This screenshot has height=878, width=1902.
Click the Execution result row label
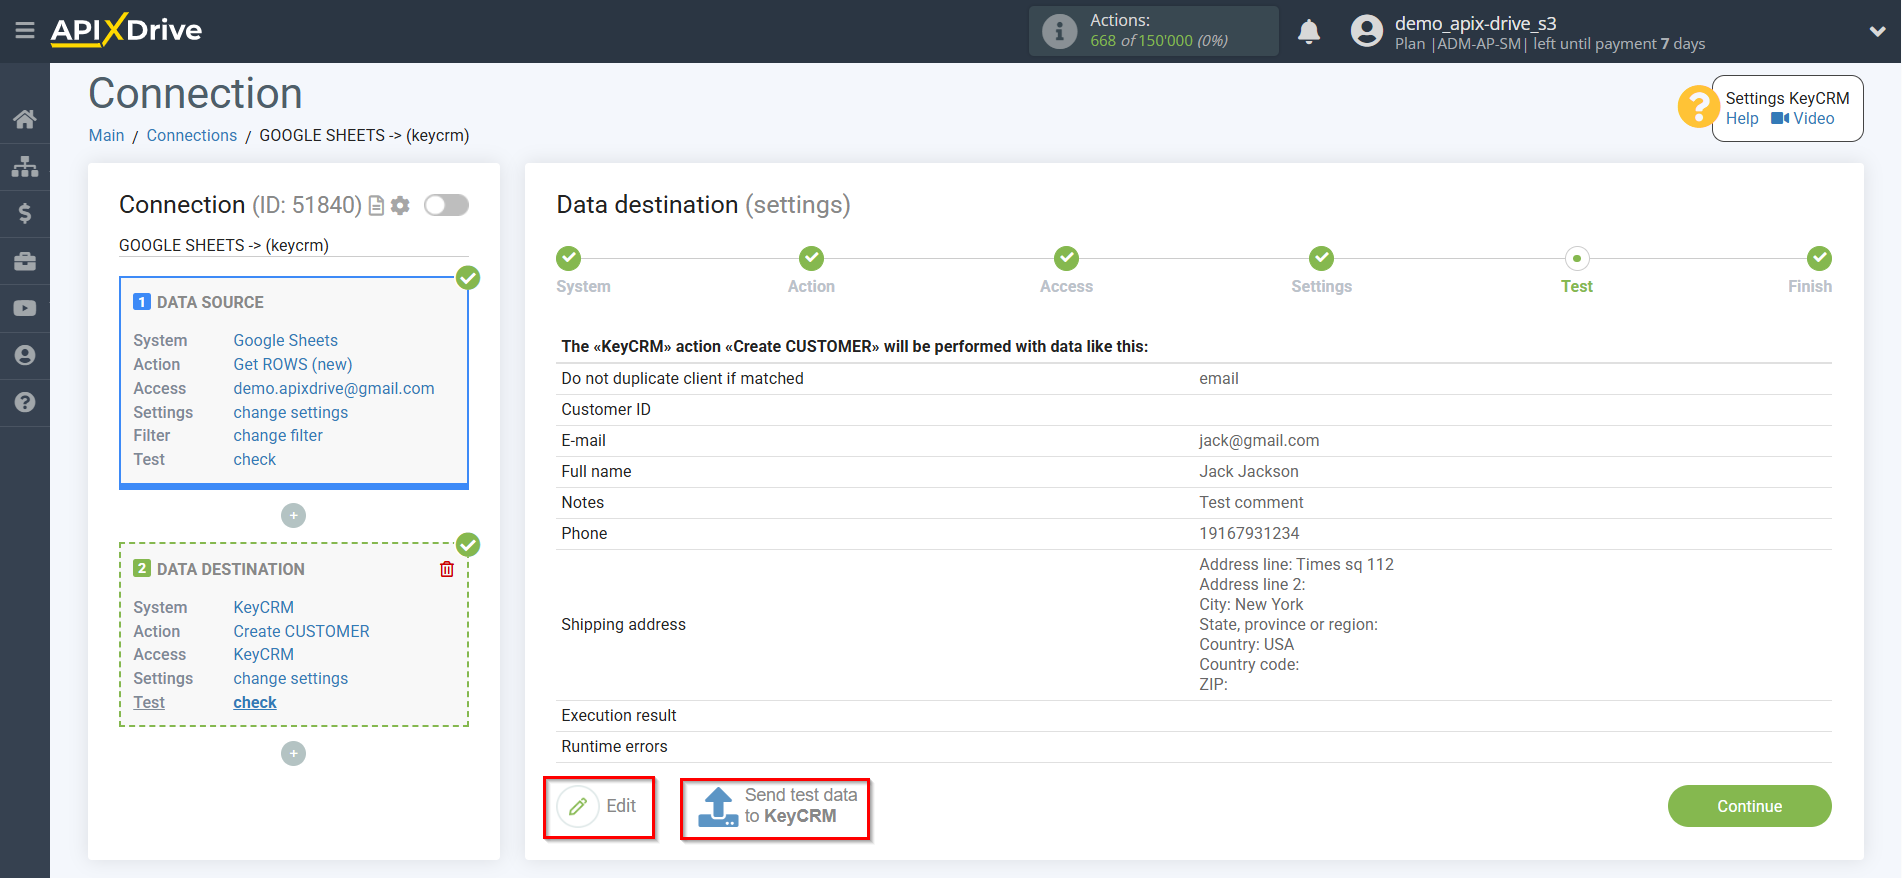pyautogui.click(x=619, y=715)
